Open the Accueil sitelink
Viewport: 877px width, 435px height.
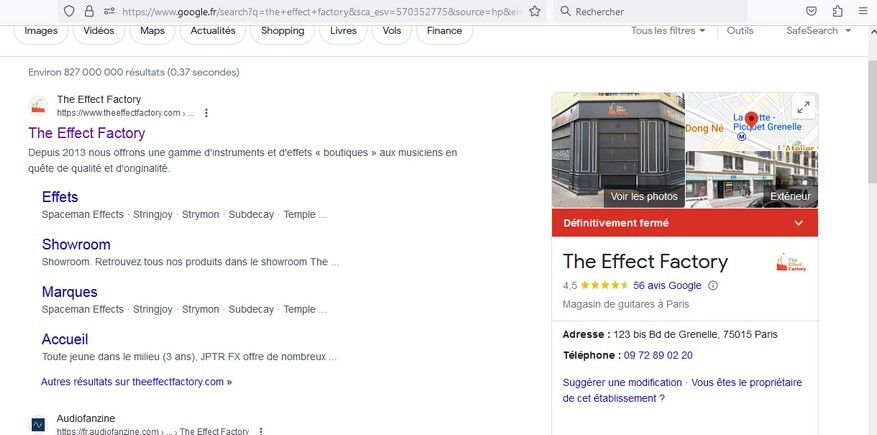(x=65, y=339)
